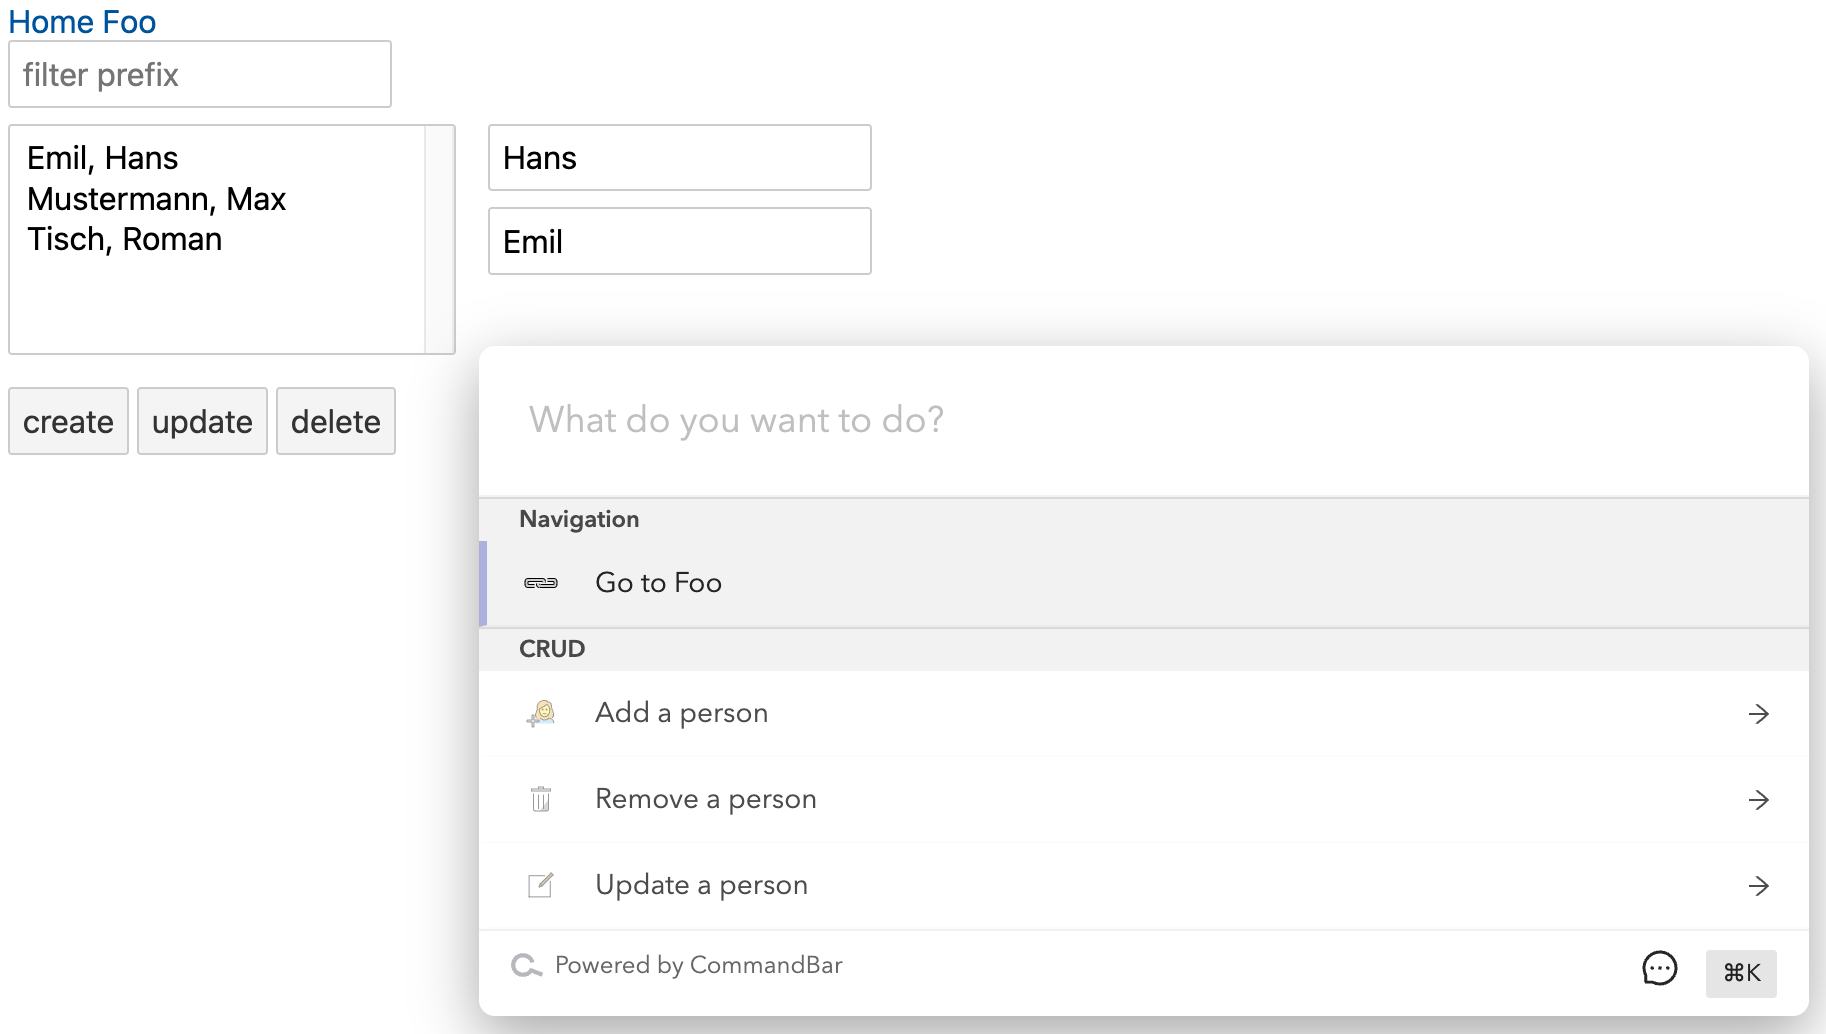Expand the arrow next to Update a person
Screen dimensions: 1826x1034
coord(1759,886)
